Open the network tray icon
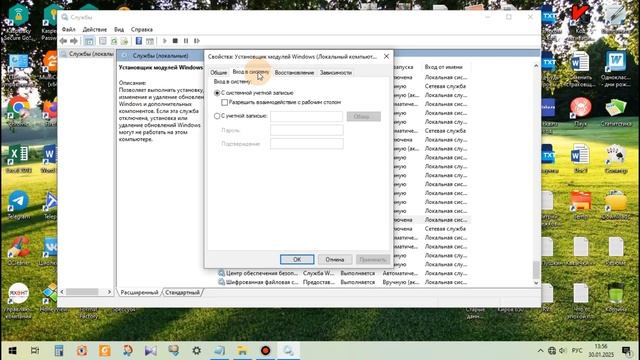 tap(552, 351)
